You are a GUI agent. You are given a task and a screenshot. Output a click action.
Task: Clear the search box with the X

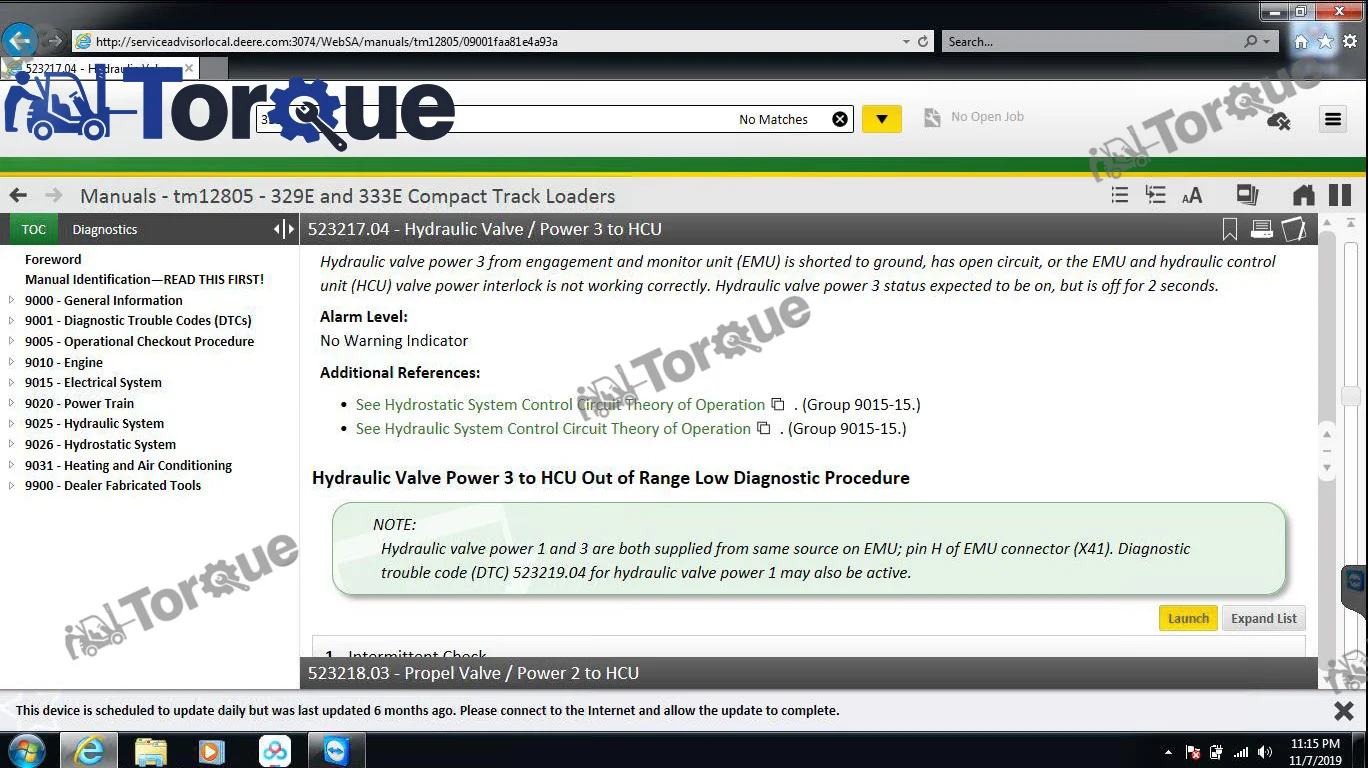pyautogui.click(x=840, y=119)
